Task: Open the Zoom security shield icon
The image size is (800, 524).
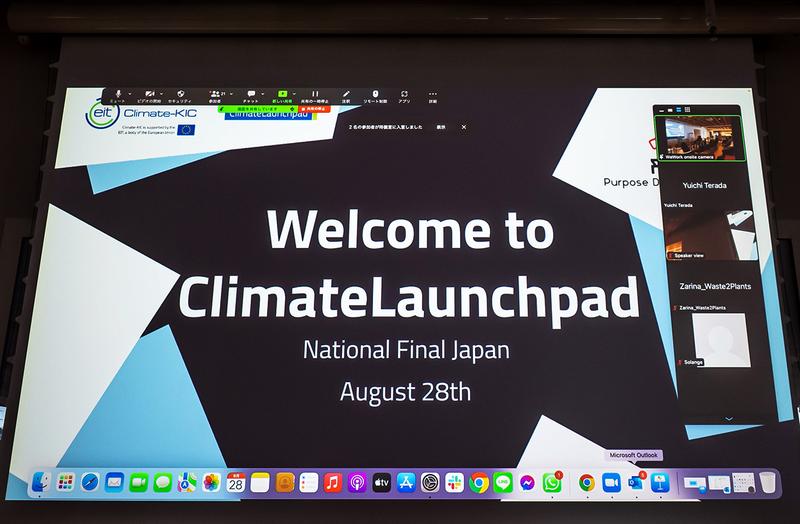Action: 180,94
